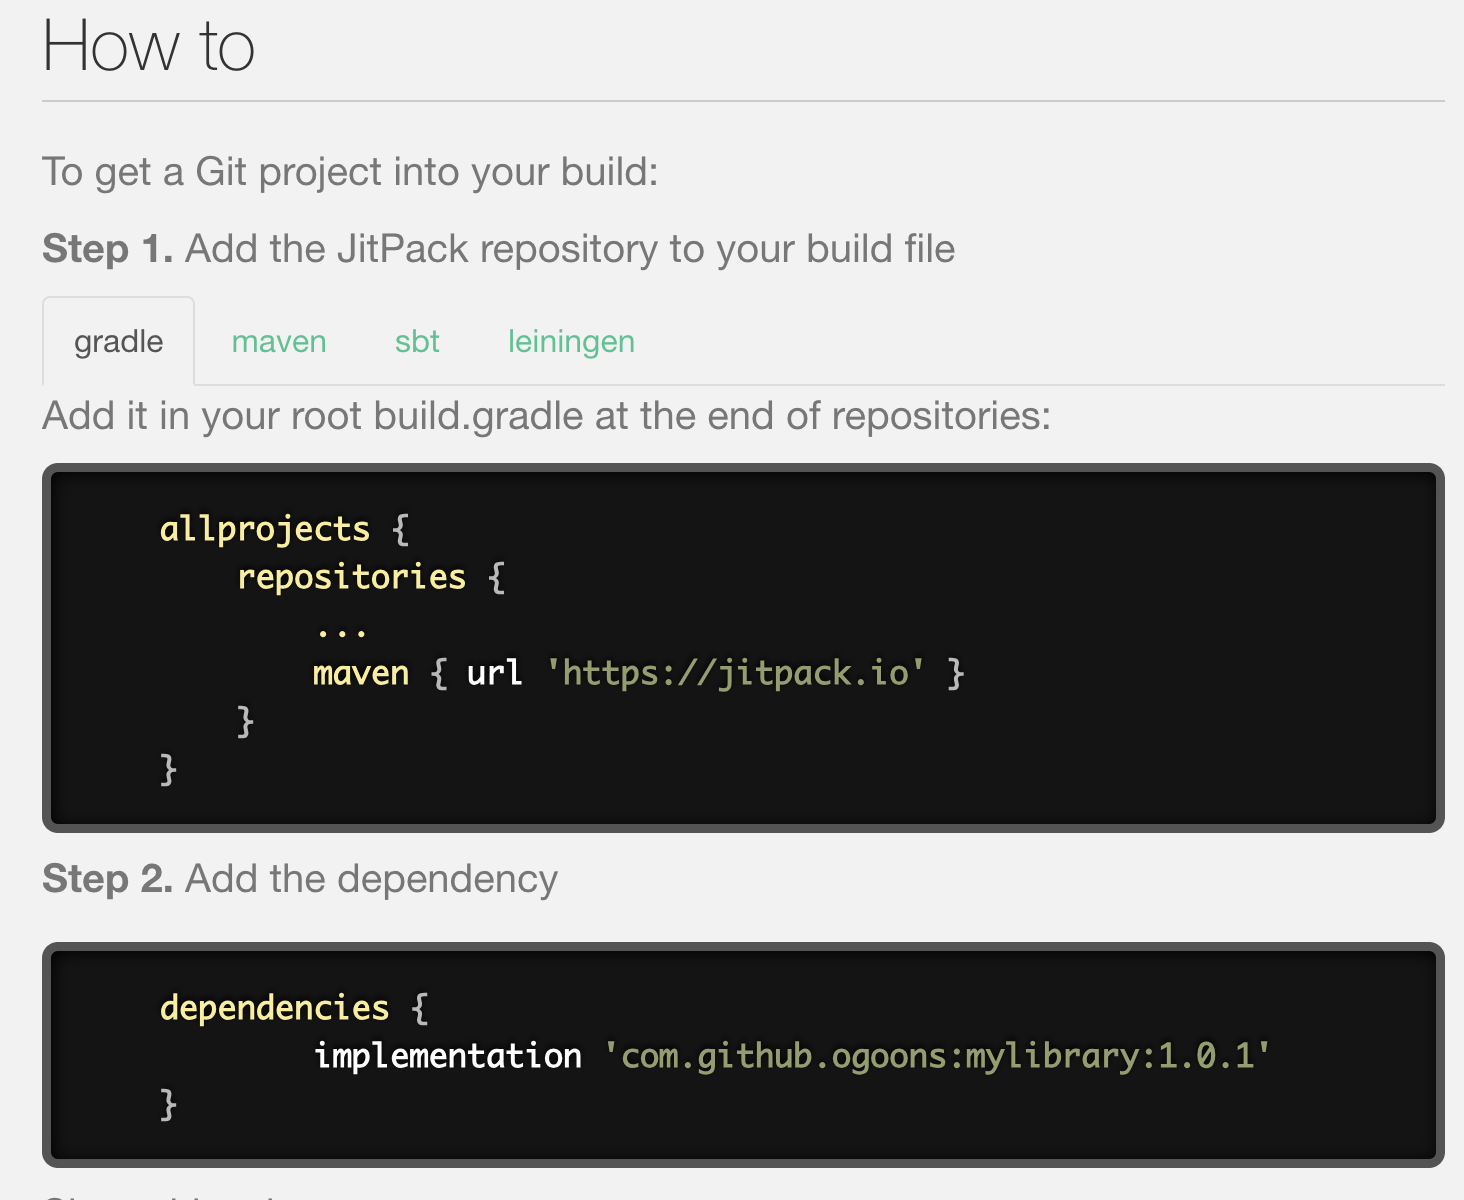Screen dimensions: 1464x1200
Task: Click the 'com.github.ogoons:mylibrary:1.0.1' dependency string
Action: 937,1056
